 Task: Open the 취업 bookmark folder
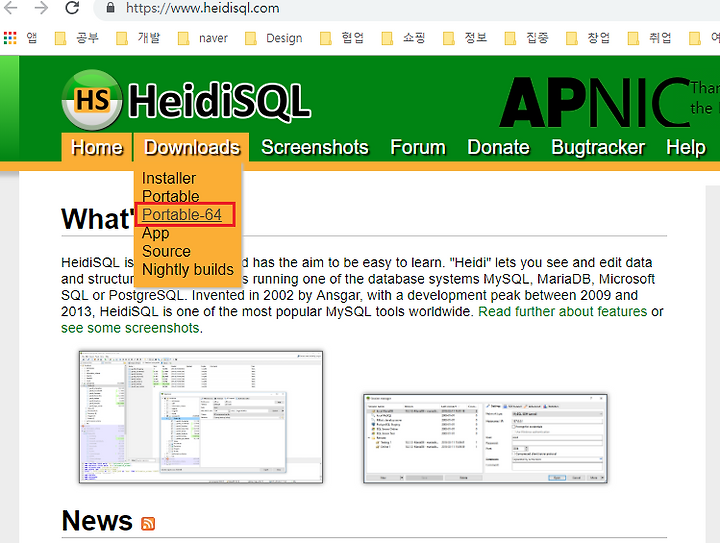pyautogui.click(x=650, y=38)
